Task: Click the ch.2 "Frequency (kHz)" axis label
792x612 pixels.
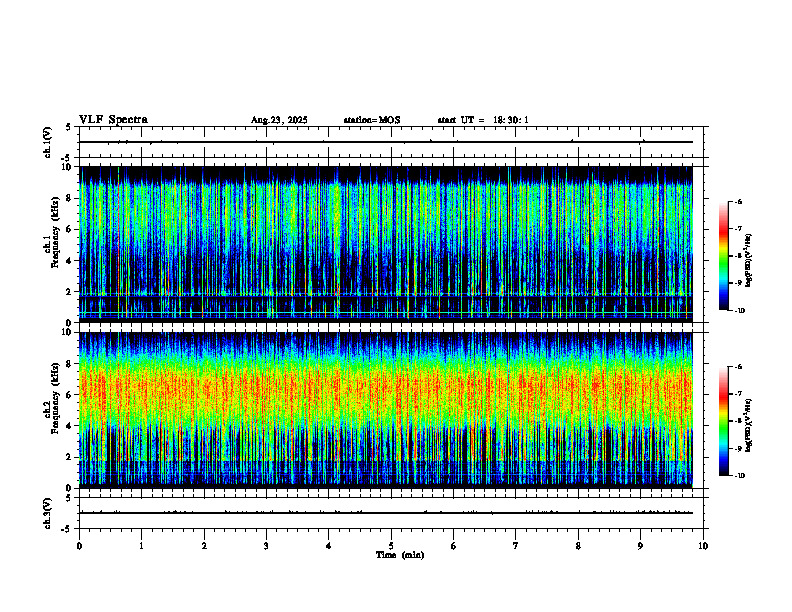Action: coord(55,398)
